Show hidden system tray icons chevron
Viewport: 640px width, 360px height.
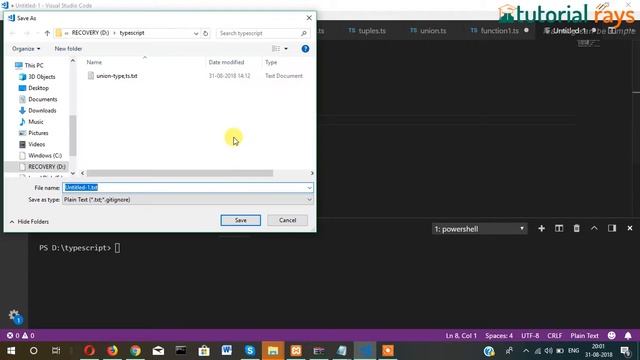coord(526,351)
